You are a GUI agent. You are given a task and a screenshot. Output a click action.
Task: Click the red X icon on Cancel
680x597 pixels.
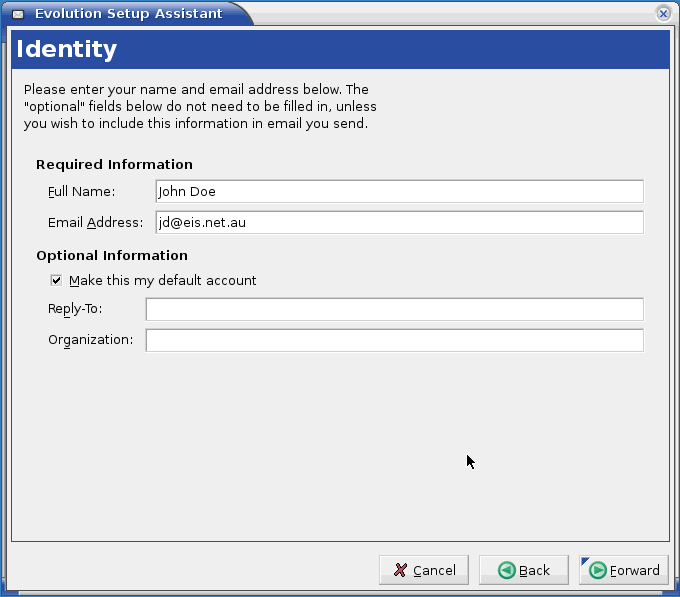tap(400, 570)
